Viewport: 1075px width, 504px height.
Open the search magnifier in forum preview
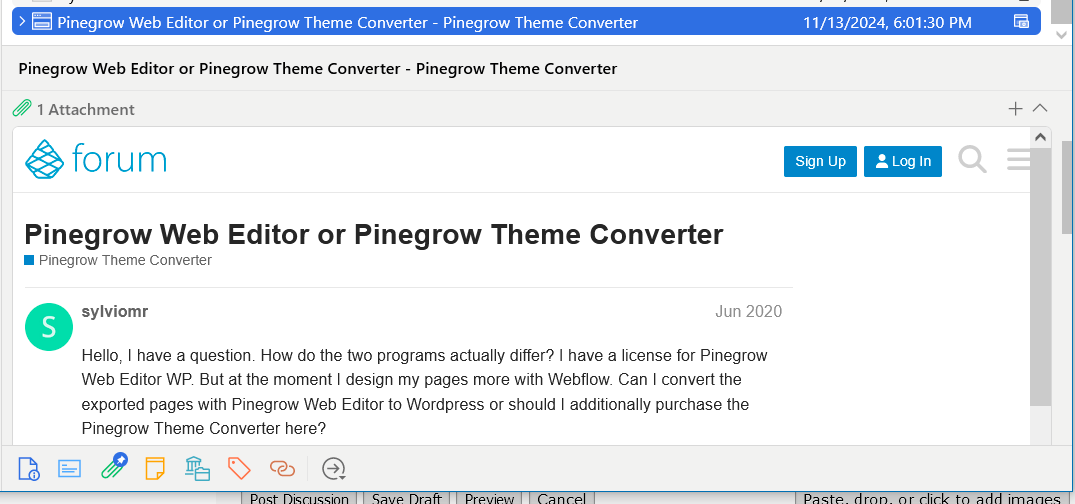click(972, 160)
